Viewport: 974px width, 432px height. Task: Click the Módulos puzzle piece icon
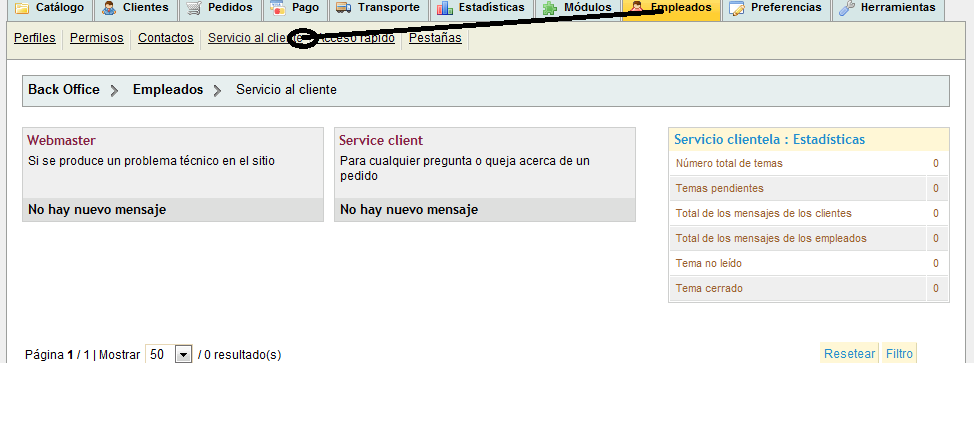coord(550,9)
